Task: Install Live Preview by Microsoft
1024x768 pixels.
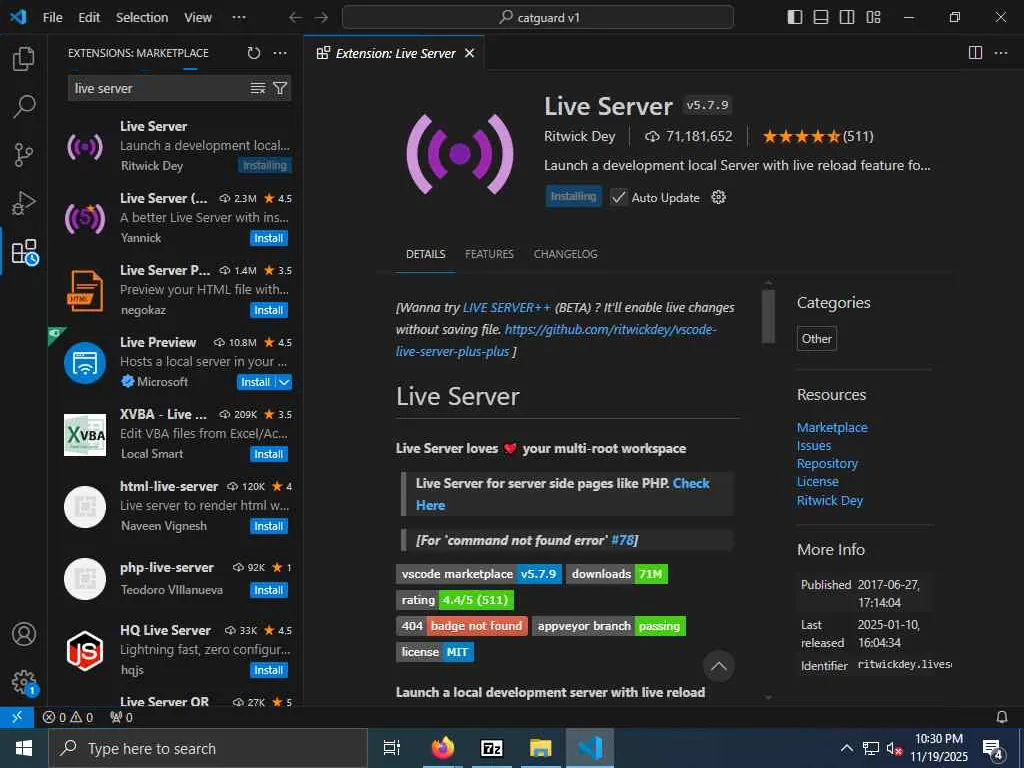Action: tap(256, 382)
